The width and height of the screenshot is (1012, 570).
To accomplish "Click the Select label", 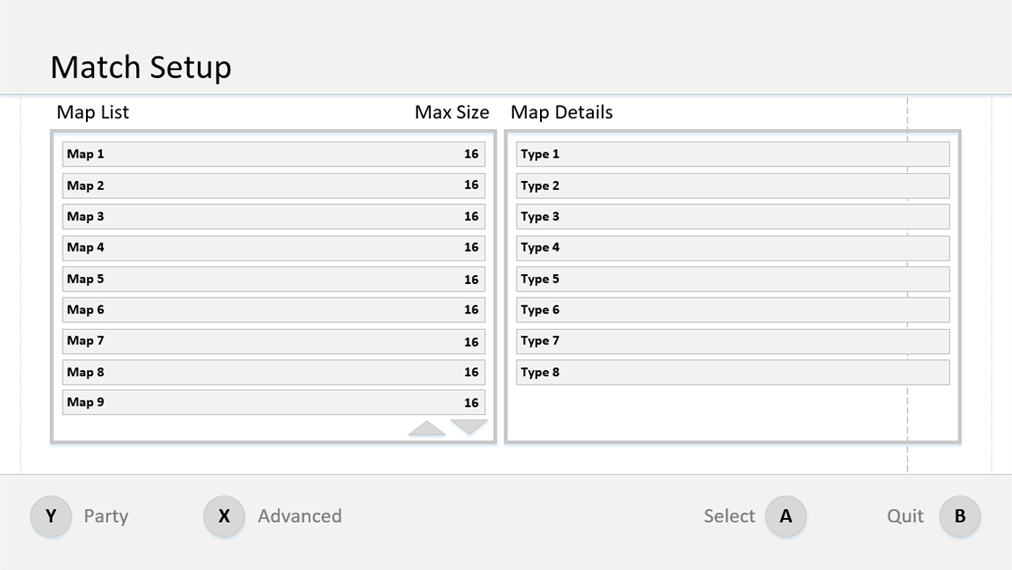I will click(729, 516).
